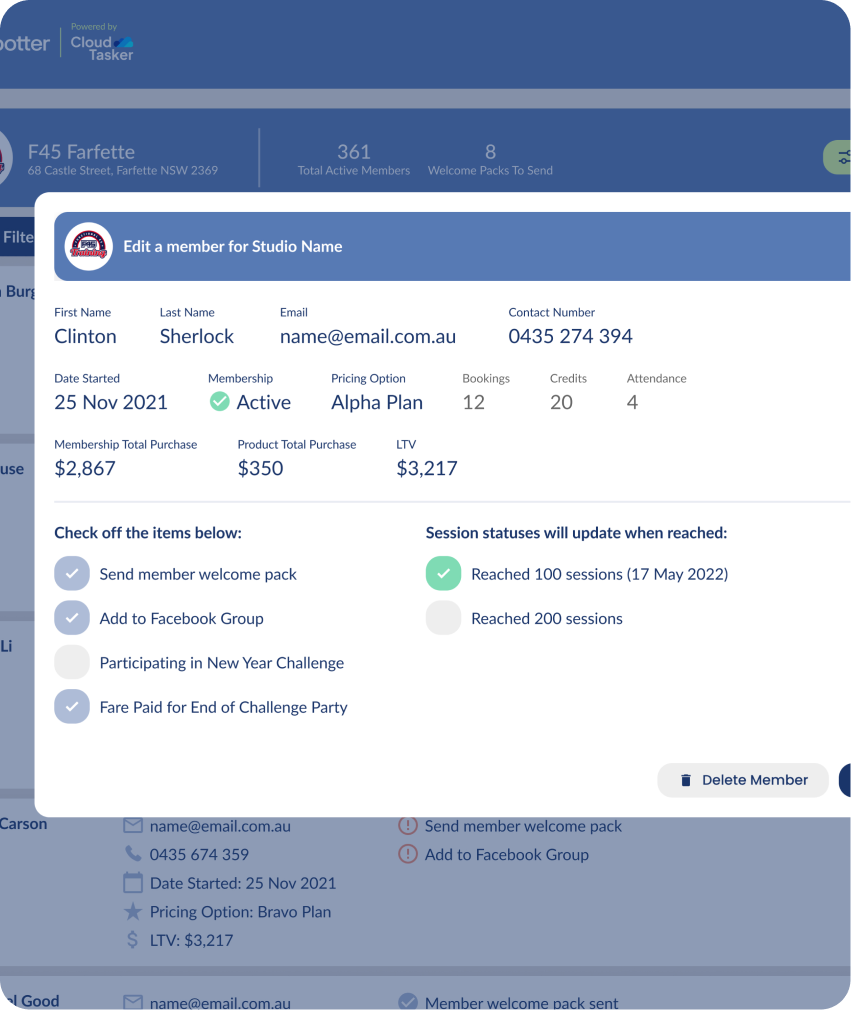Image resolution: width=851 pixels, height=1010 pixels.
Task: Uncheck Fare Paid for End of Challenge Party
Action: 72,707
